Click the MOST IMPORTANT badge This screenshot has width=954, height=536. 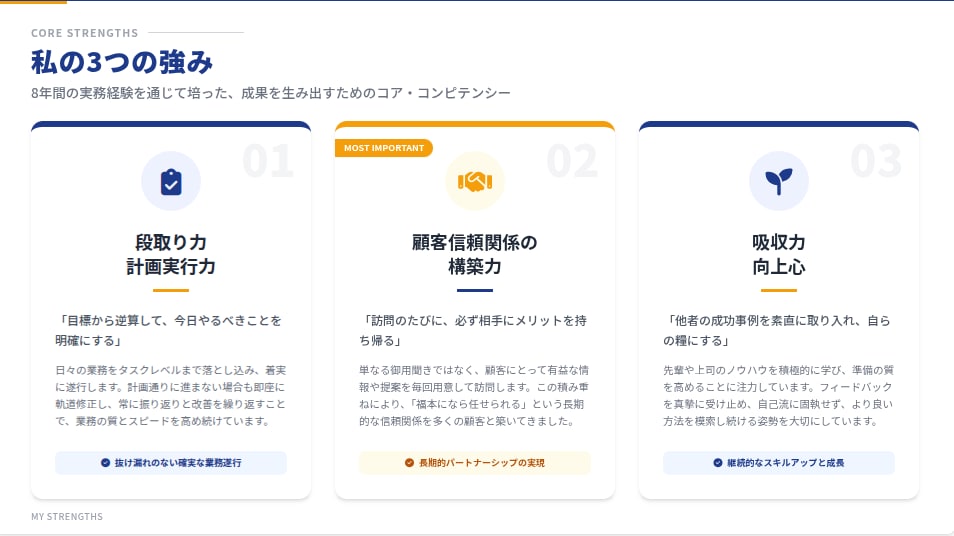coord(384,148)
